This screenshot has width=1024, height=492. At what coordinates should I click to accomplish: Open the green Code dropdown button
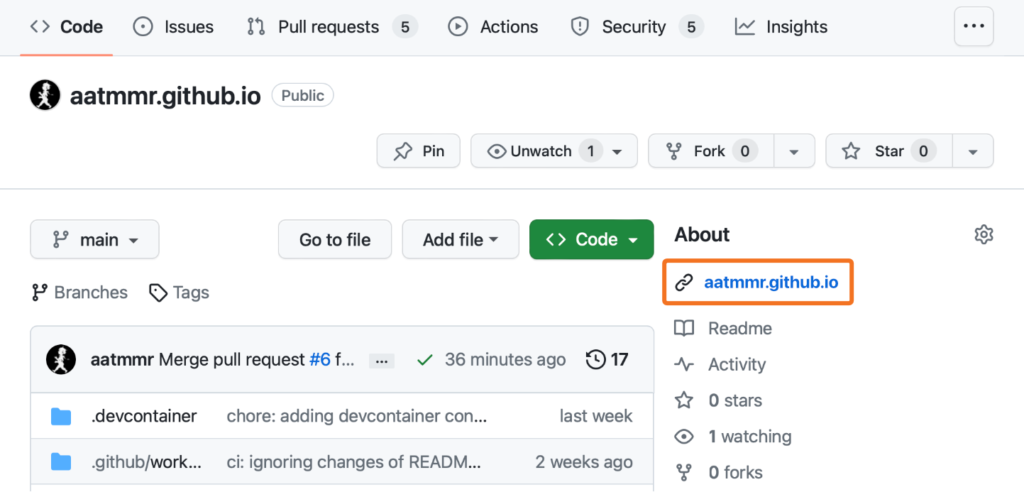click(592, 239)
